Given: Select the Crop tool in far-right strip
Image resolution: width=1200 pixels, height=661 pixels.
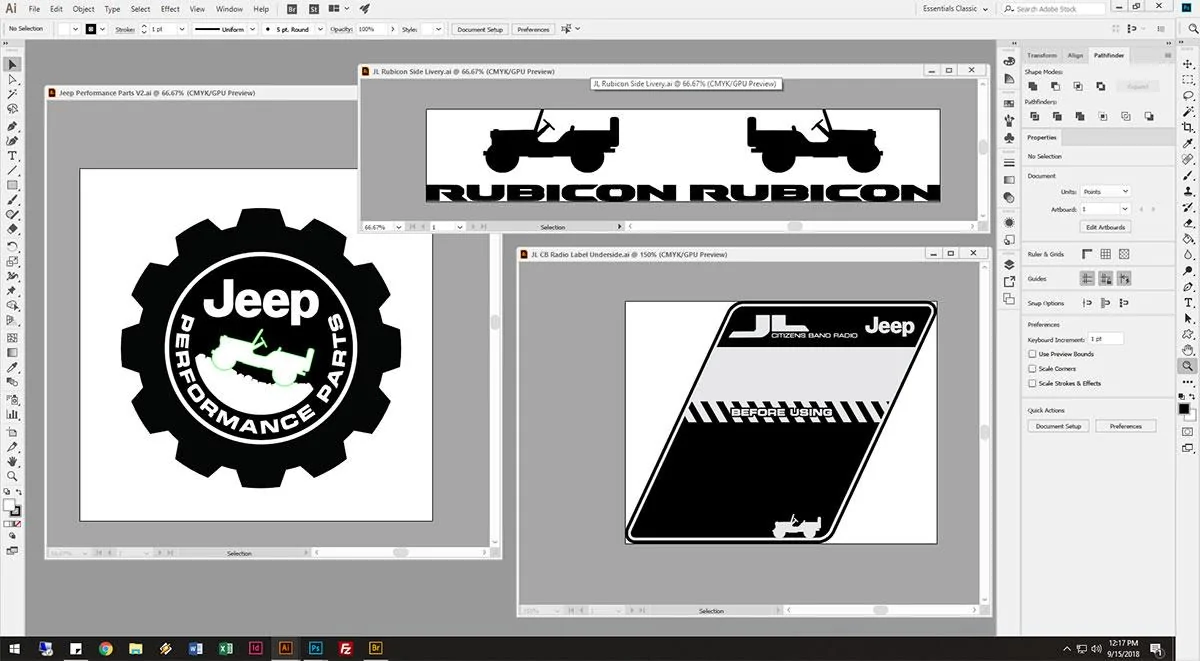Looking at the screenshot, I should point(1188,127).
